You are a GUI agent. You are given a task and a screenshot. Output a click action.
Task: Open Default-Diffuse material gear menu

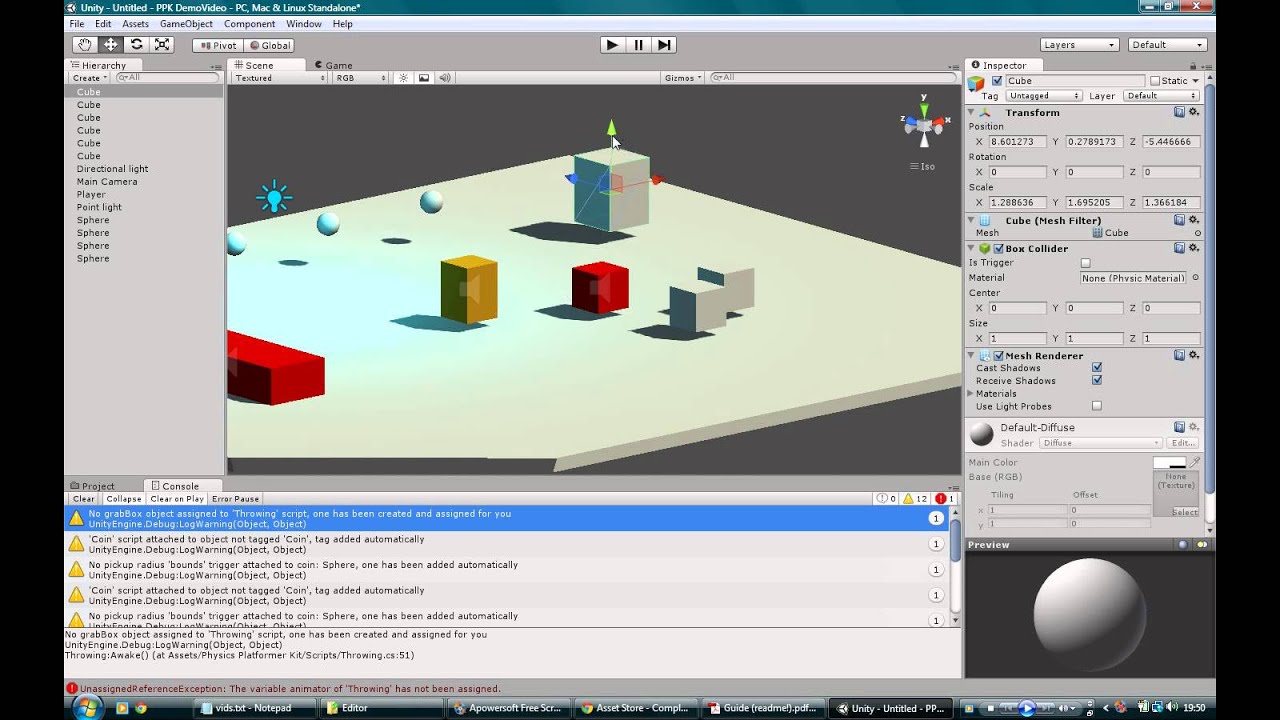(1194, 427)
